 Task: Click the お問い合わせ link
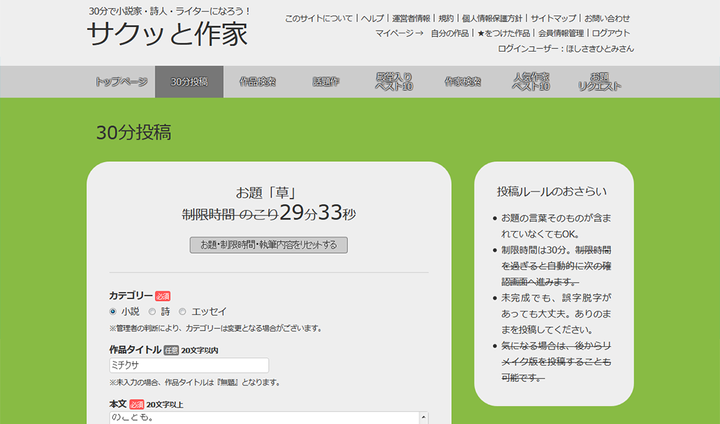pos(607,18)
